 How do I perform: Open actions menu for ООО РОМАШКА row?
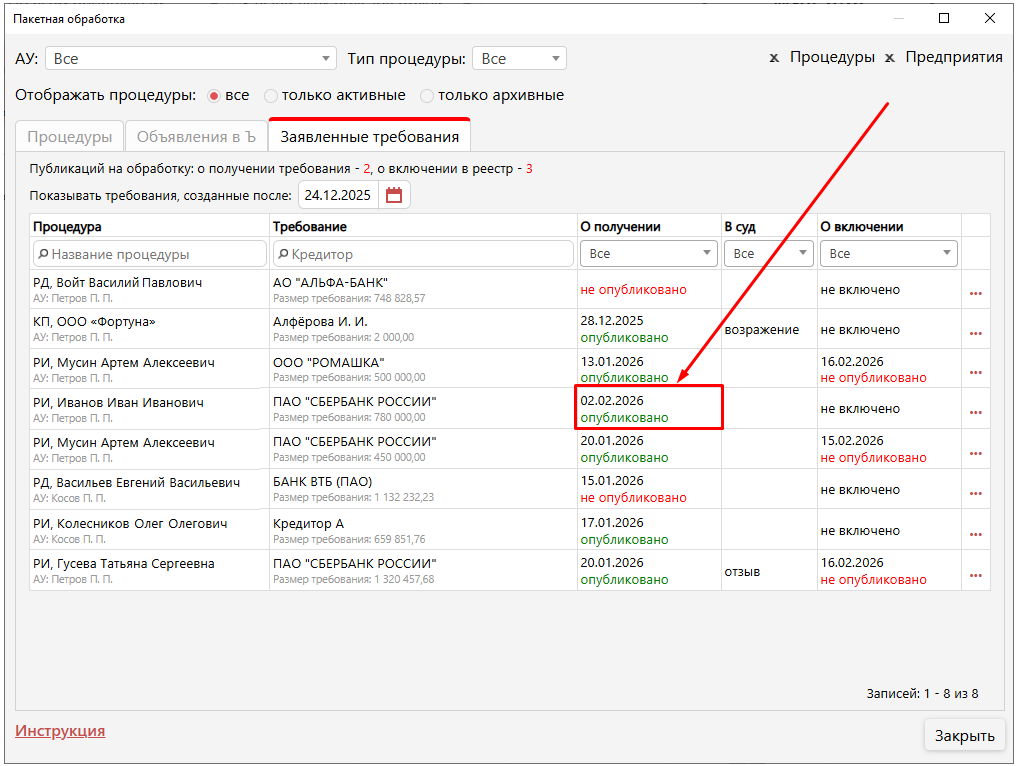coord(975,373)
